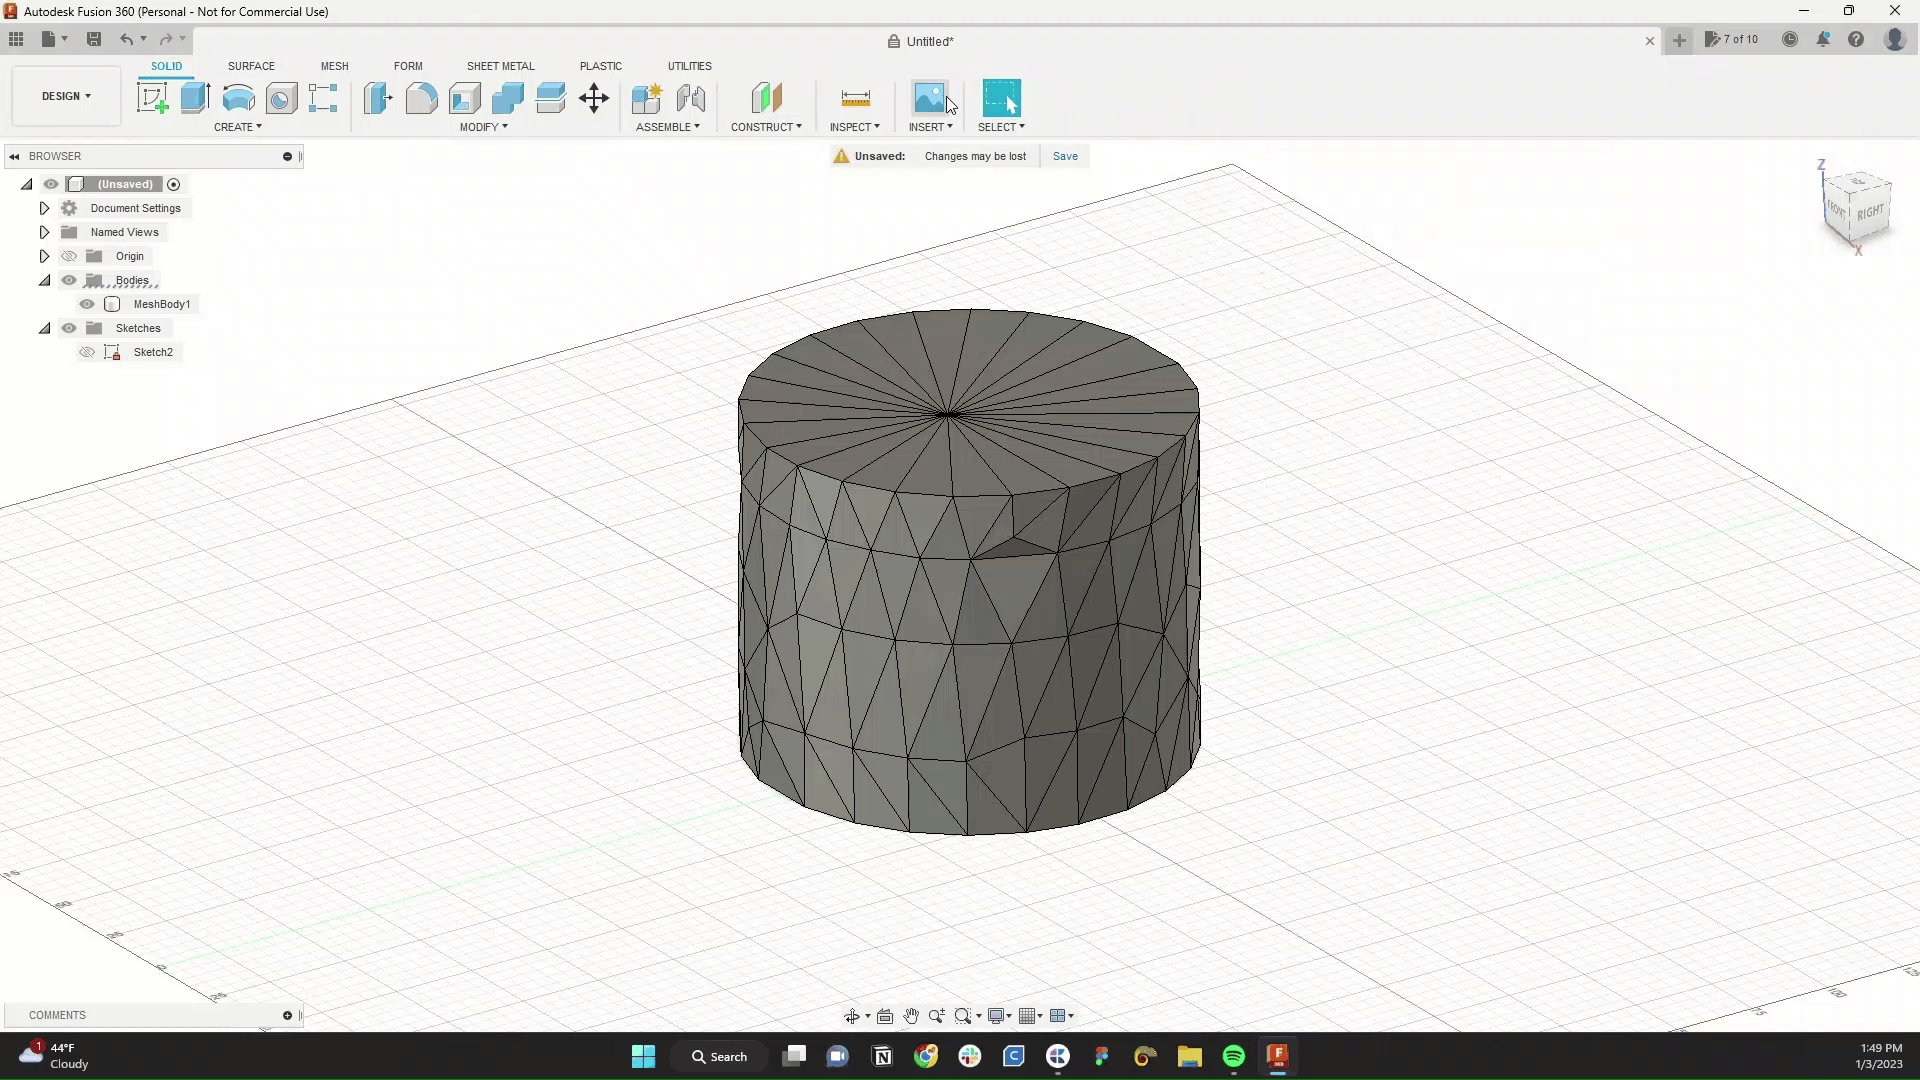
Task: Click the Shell tool icon
Action: click(x=464, y=98)
